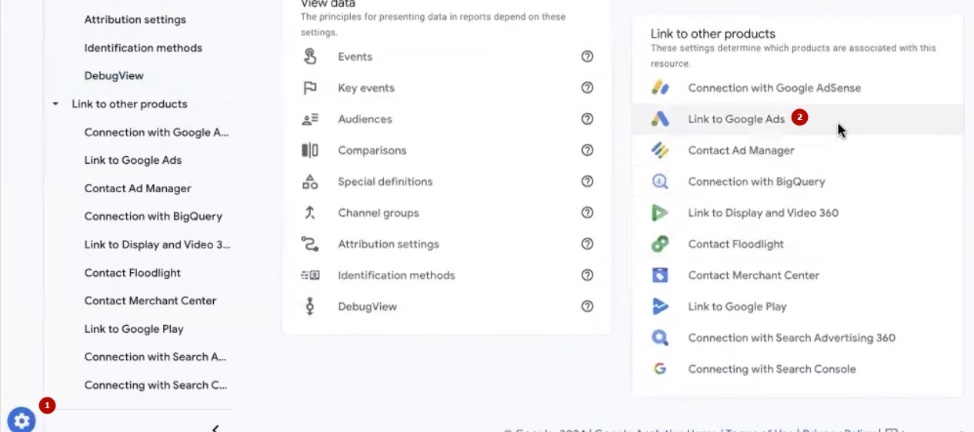The height and width of the screenshot is (432, 974).
Task: Click the Channel groups row
Action: tap(378, 213)
